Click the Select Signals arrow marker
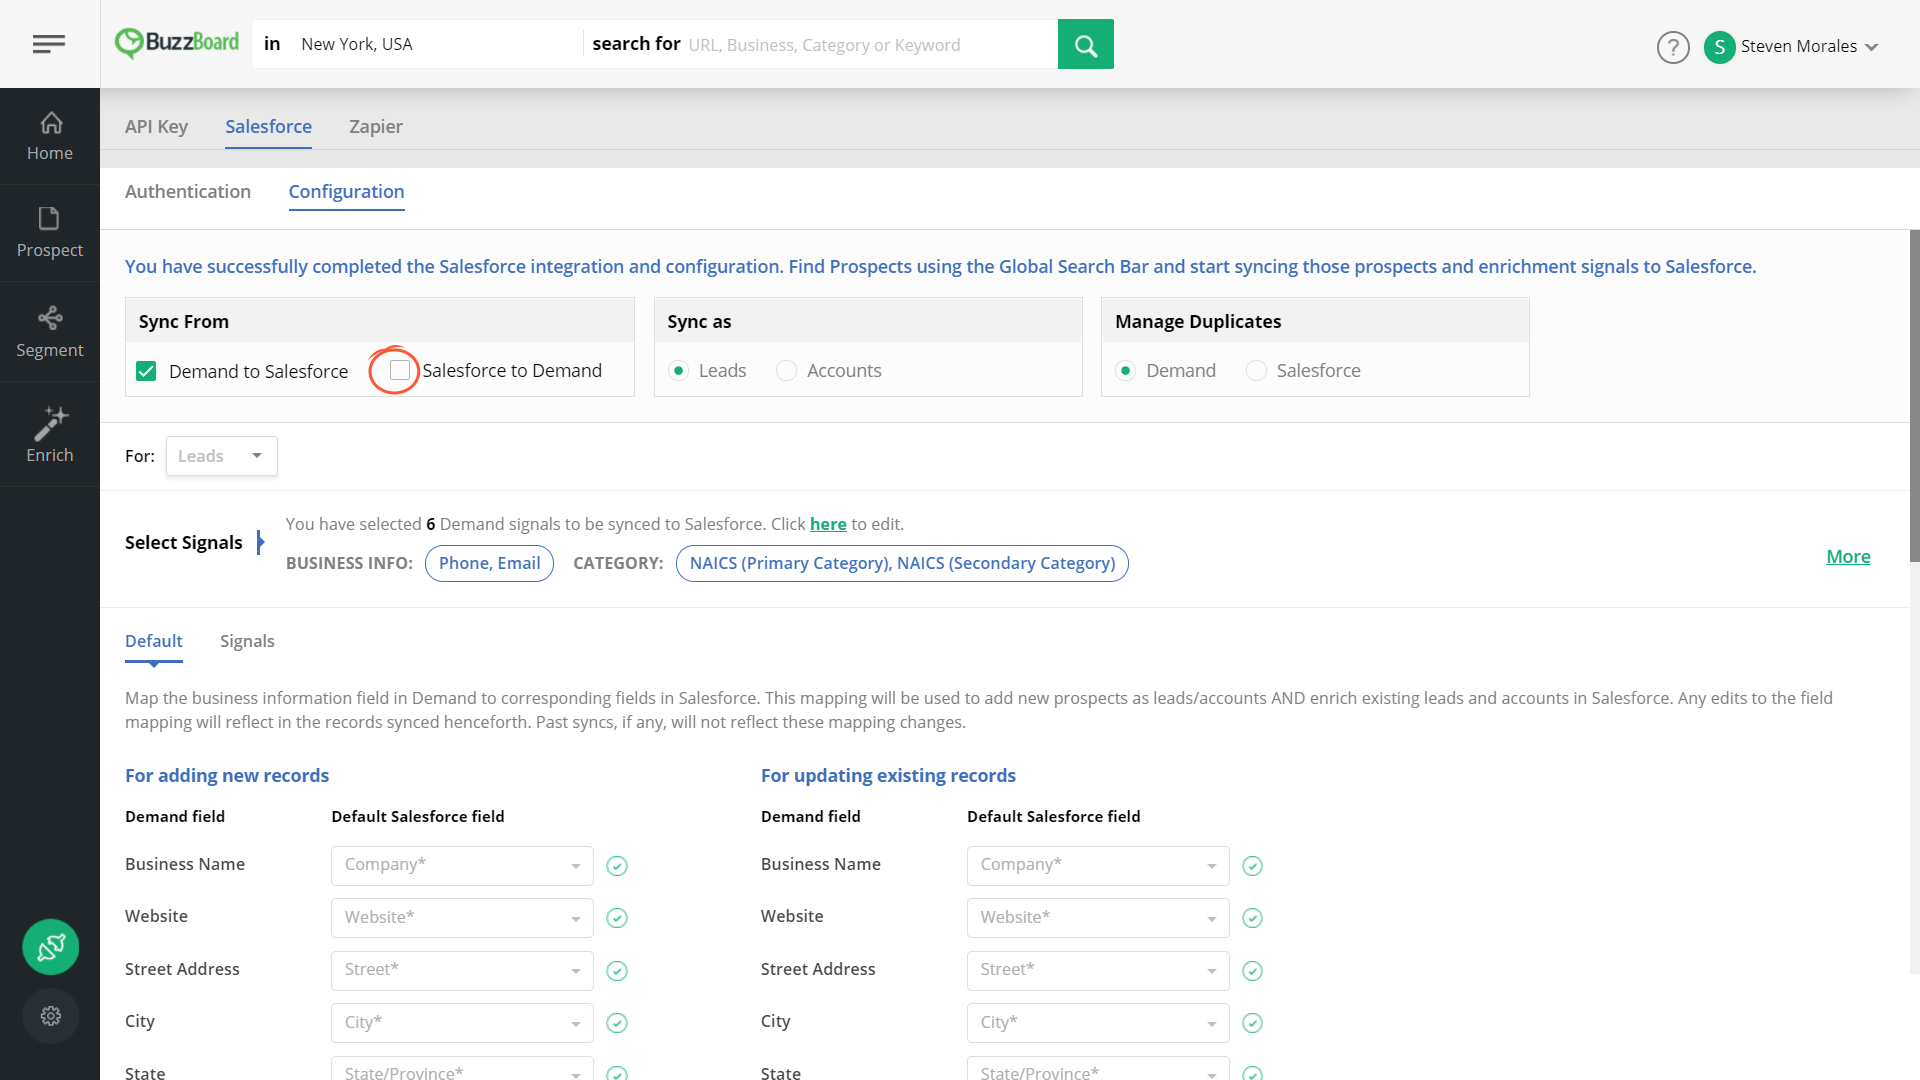Viewport: 1920px width, 1080px height. coord(261,542)
